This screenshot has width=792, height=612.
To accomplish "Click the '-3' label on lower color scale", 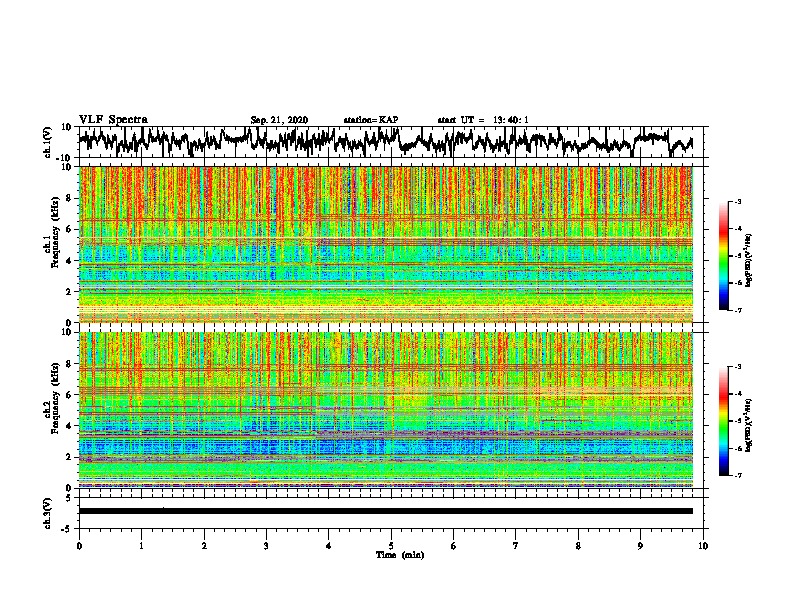I will tap(737, 367).
